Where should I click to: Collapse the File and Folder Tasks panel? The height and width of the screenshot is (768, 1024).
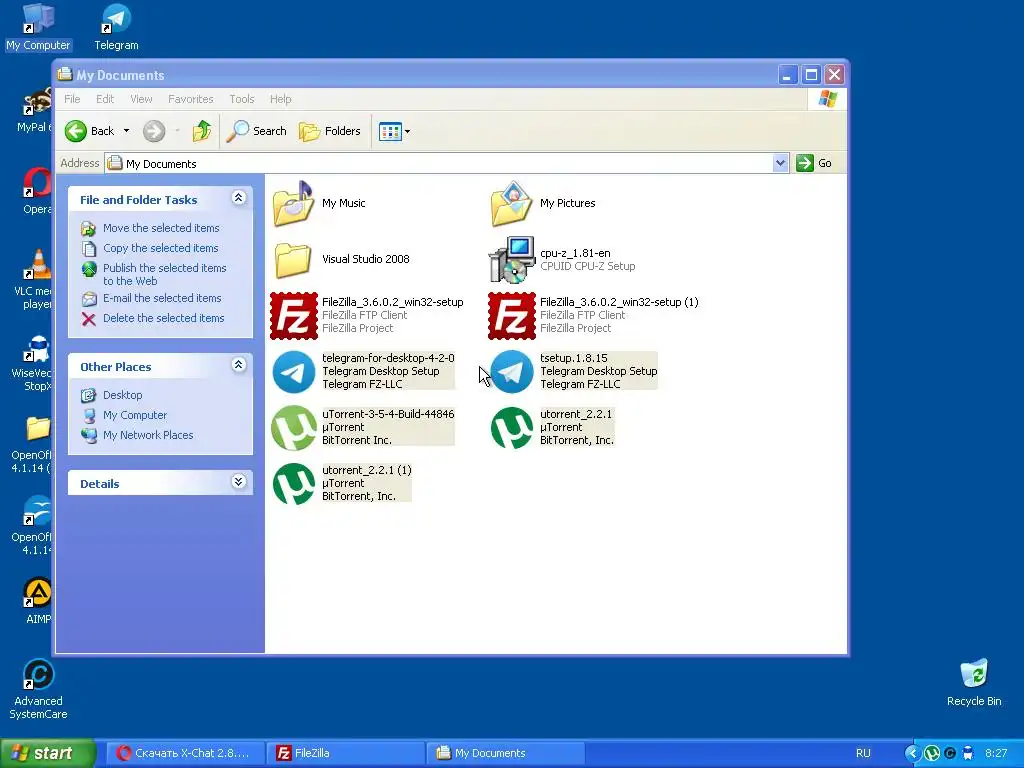[239, 198]
